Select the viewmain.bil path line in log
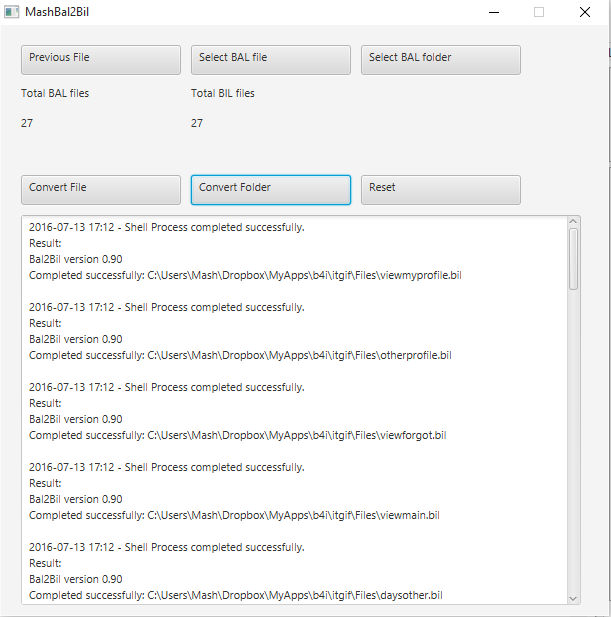 [234, 515]
